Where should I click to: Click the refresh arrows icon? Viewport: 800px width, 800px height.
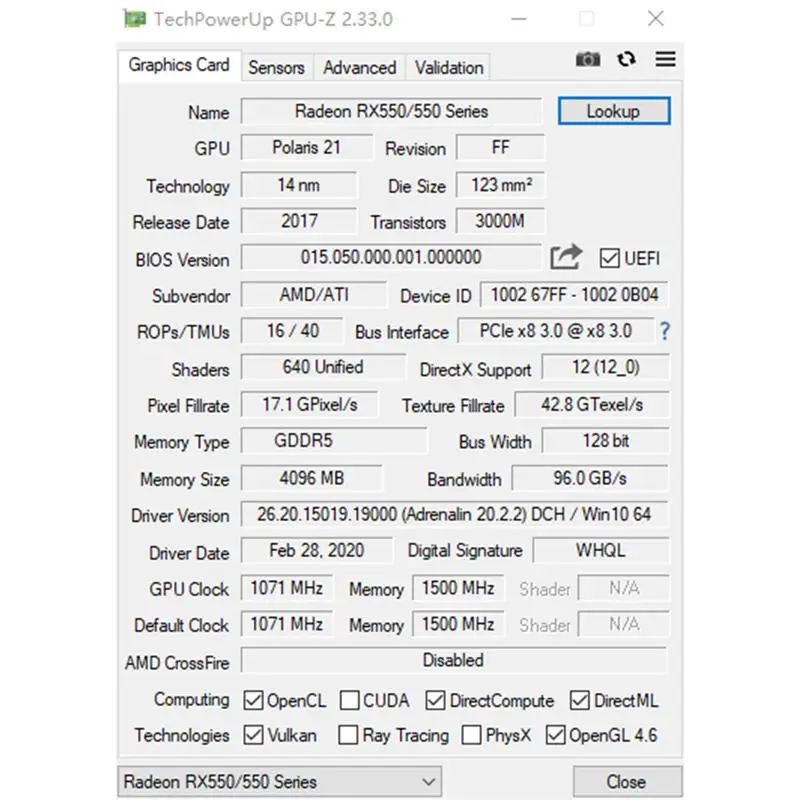tap(626, 59)
